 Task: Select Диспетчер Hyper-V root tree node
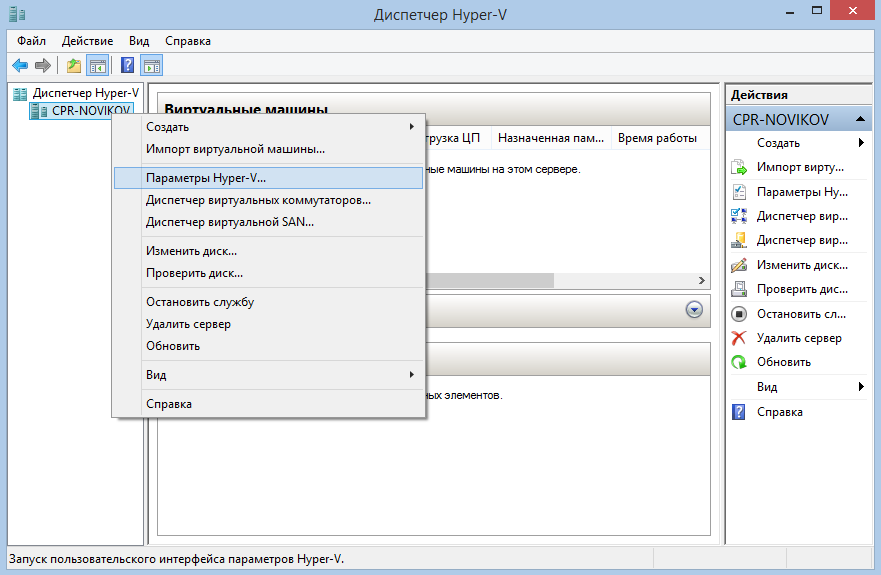point(85,93)
